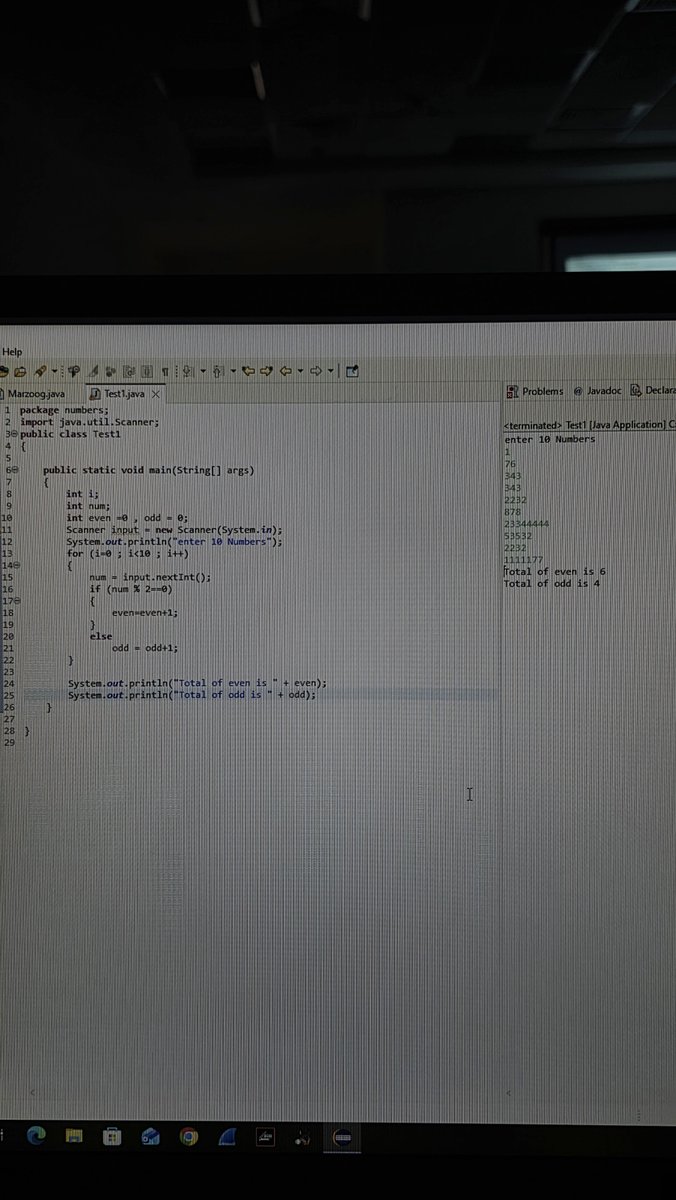This screenshot has width=676, height=1200.
Task: Click console input value 53532
Action: coord(519,535)
